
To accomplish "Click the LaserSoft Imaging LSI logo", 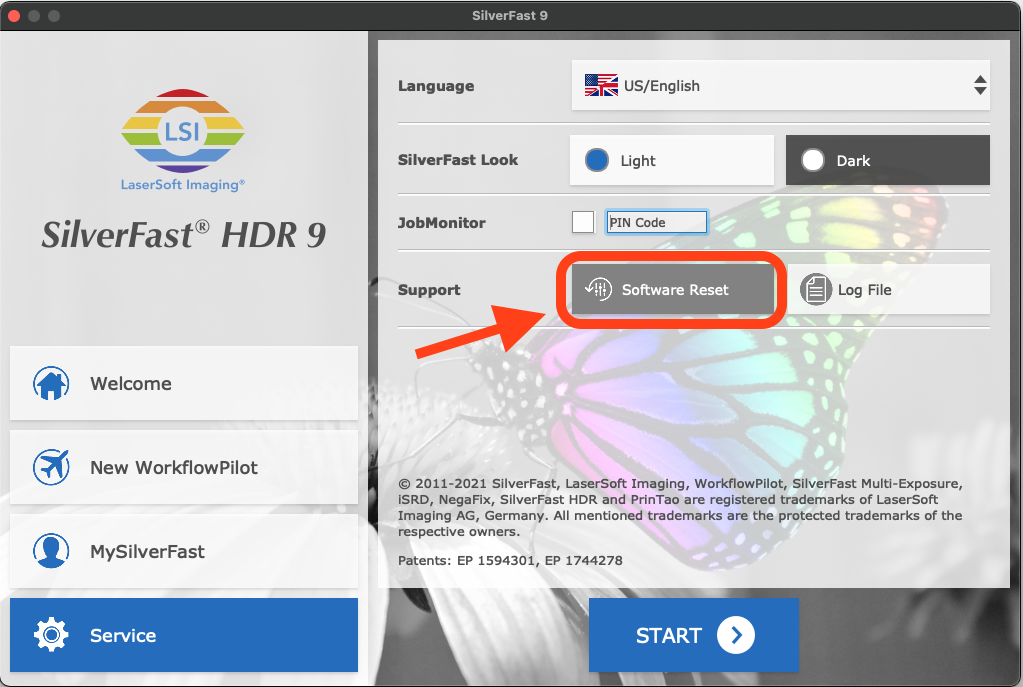I will click(183, 140).
